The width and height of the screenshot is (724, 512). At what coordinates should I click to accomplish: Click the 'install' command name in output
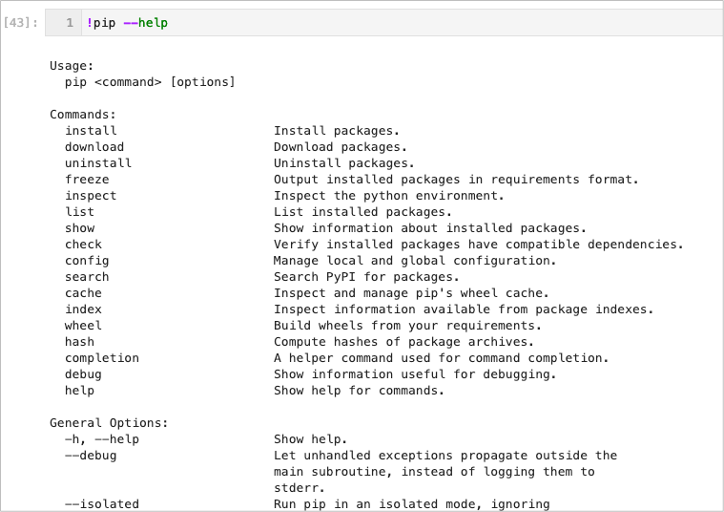pyautogui.click(x=91, y=131)
